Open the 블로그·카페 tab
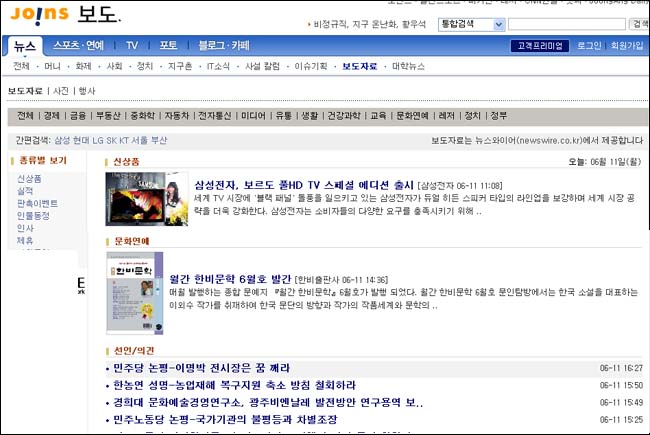This screenshot has height=435, width=650. [224, 45]
